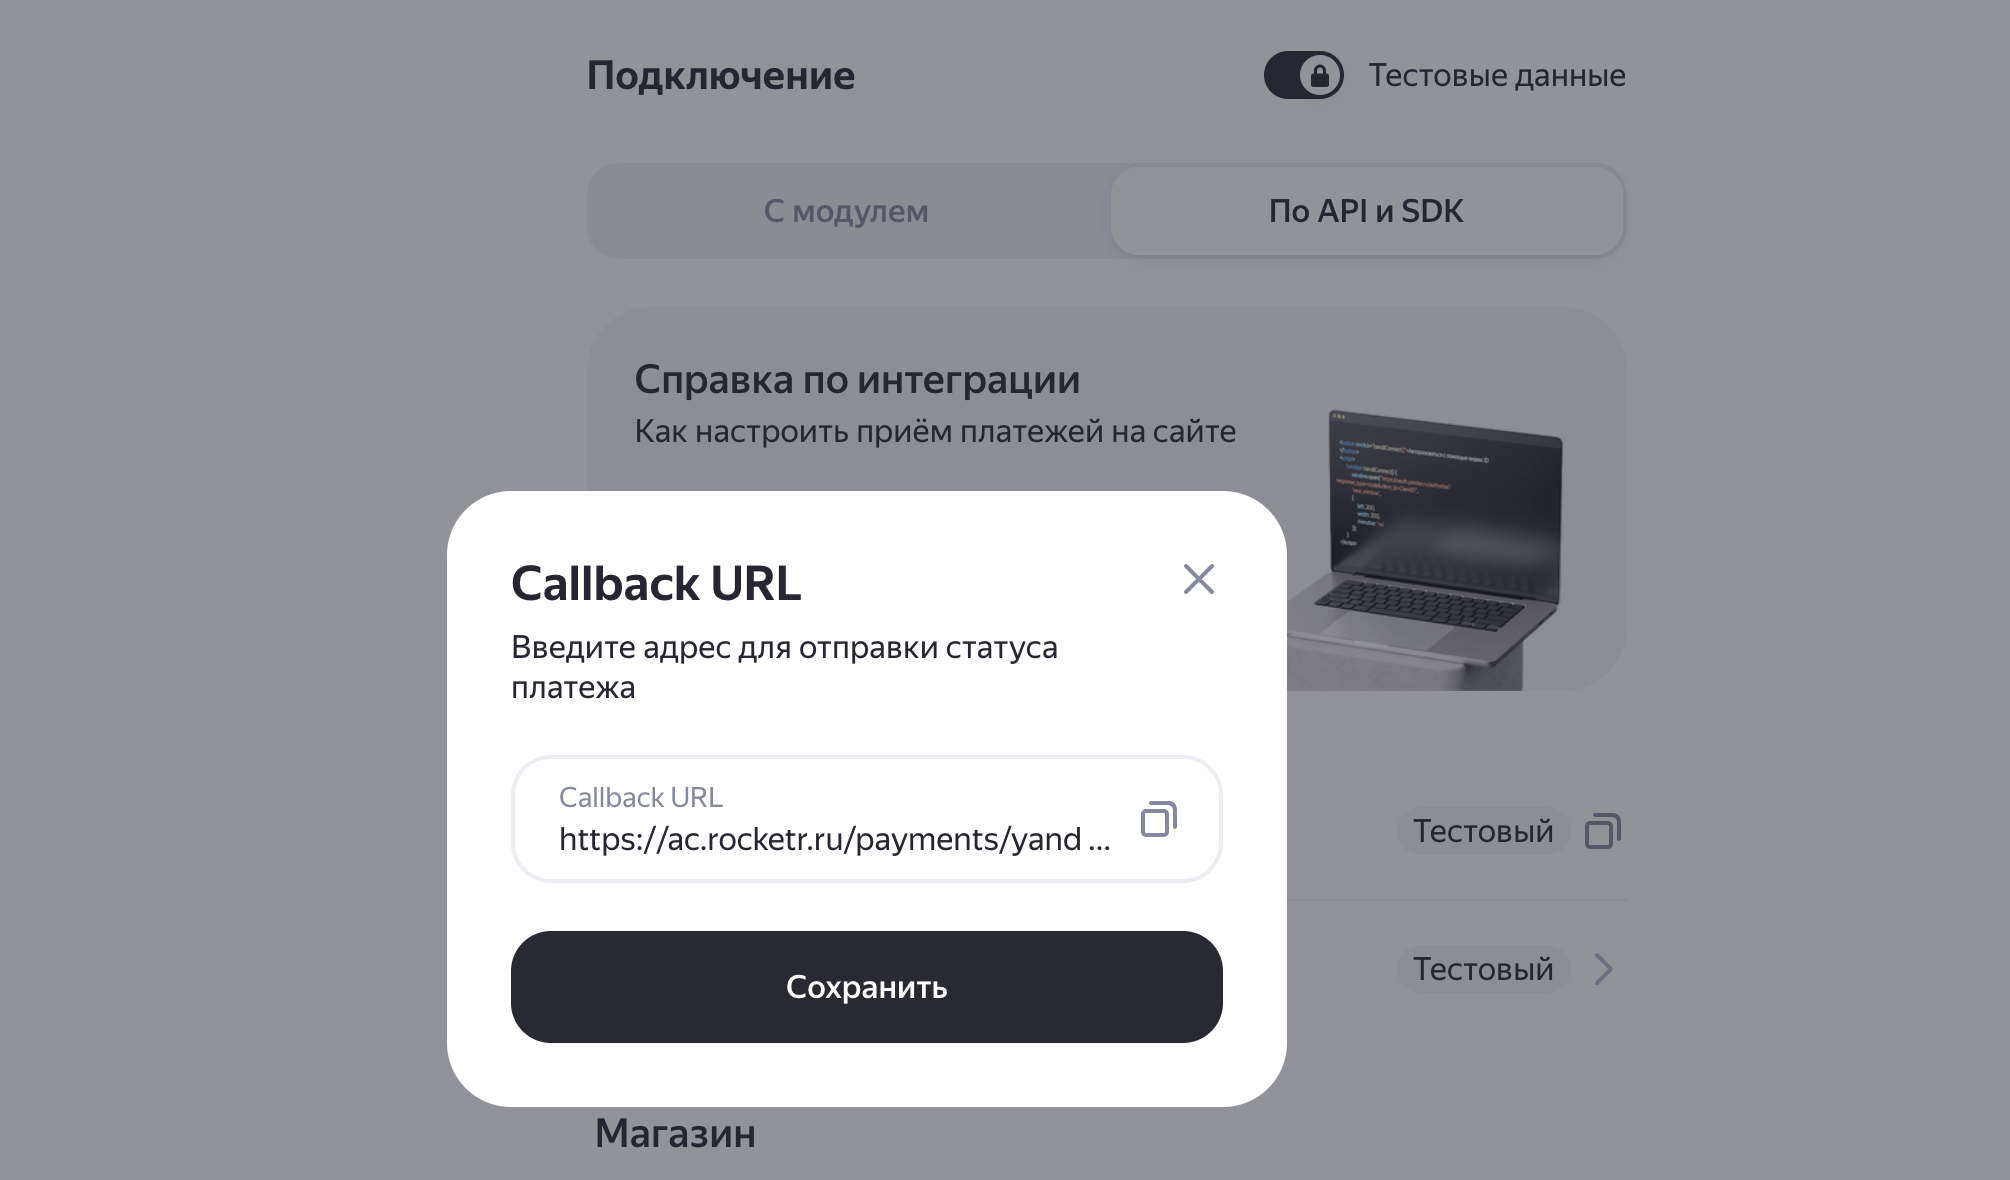Click into the Callback URL text field
This screenshot has height=1180, width=2010.
(867, 819)
